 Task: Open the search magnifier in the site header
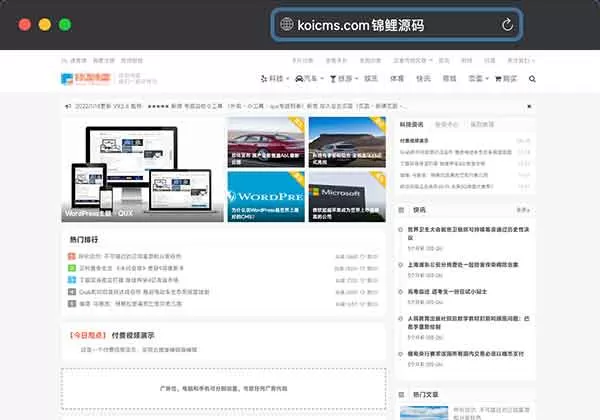pos(532,79)
